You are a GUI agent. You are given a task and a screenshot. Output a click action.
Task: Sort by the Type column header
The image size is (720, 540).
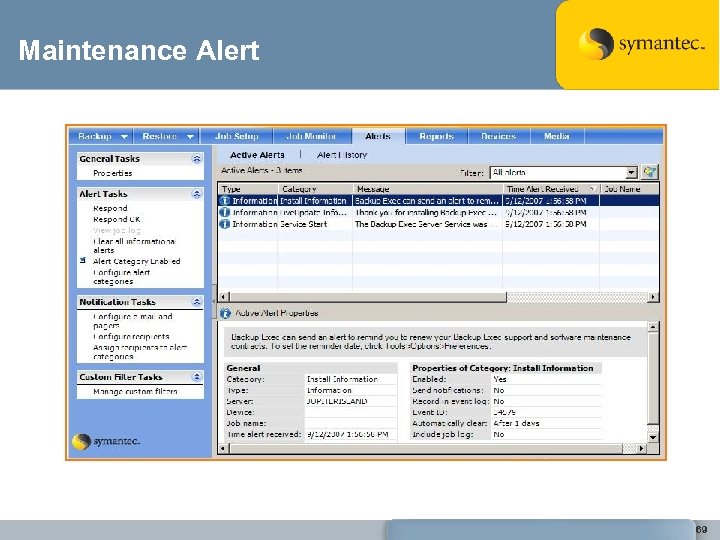[x=248, y=189]
